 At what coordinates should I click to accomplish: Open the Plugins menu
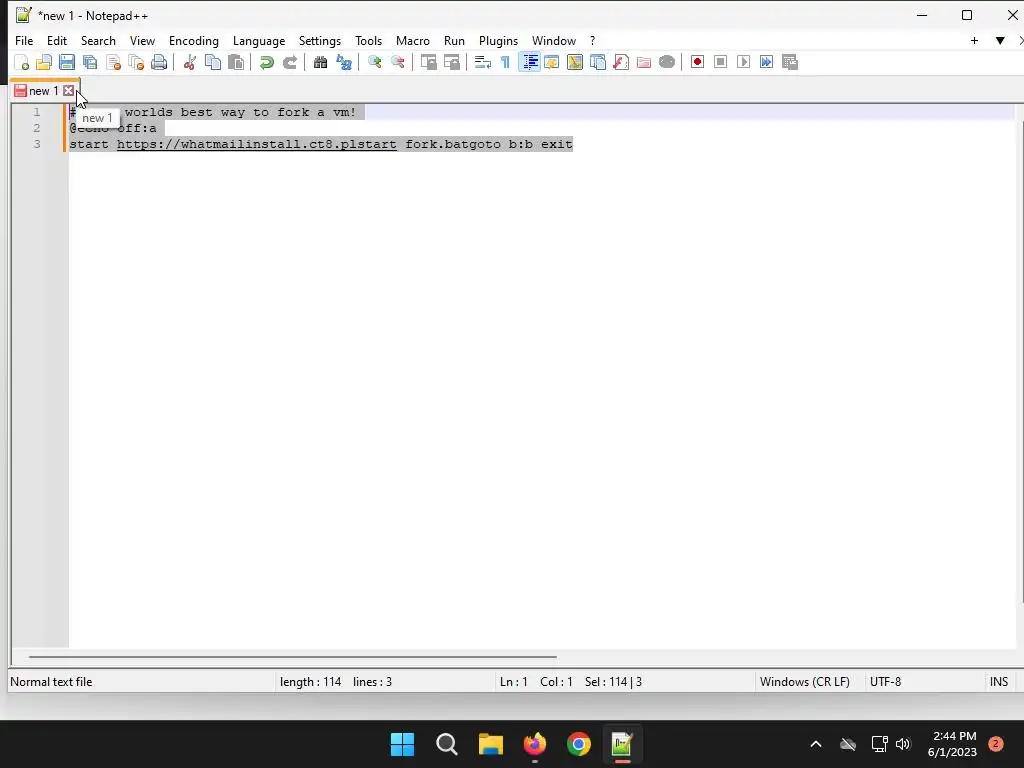[x=498, y=40]
